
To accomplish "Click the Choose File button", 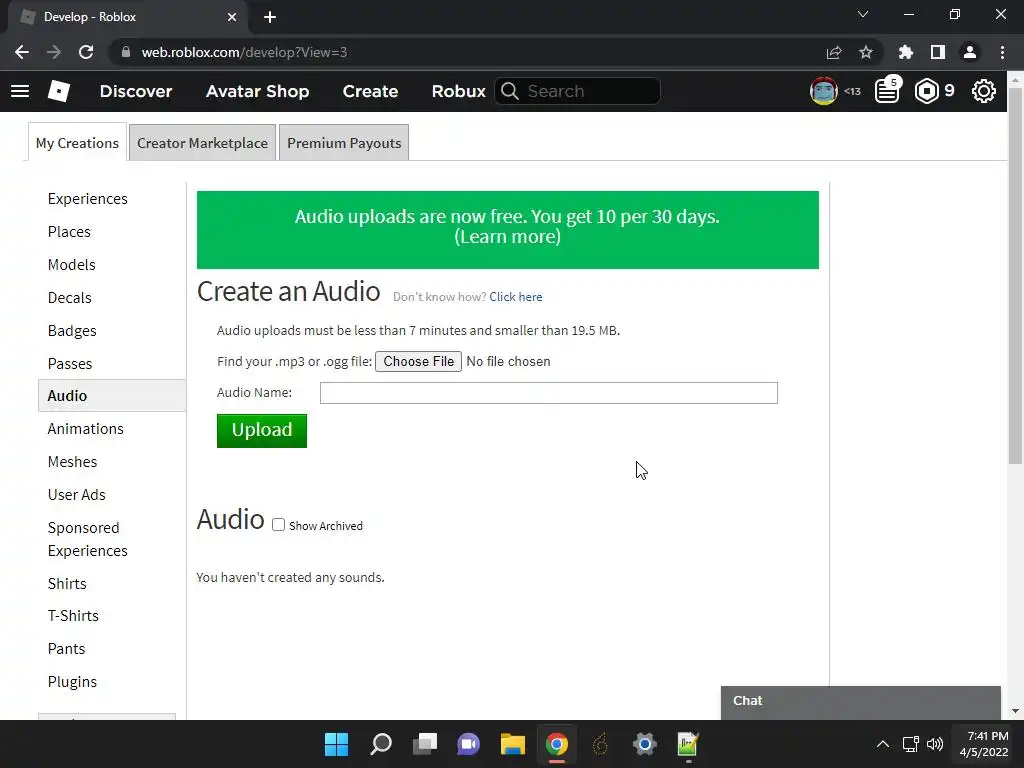I will click(x=419, y=361).
